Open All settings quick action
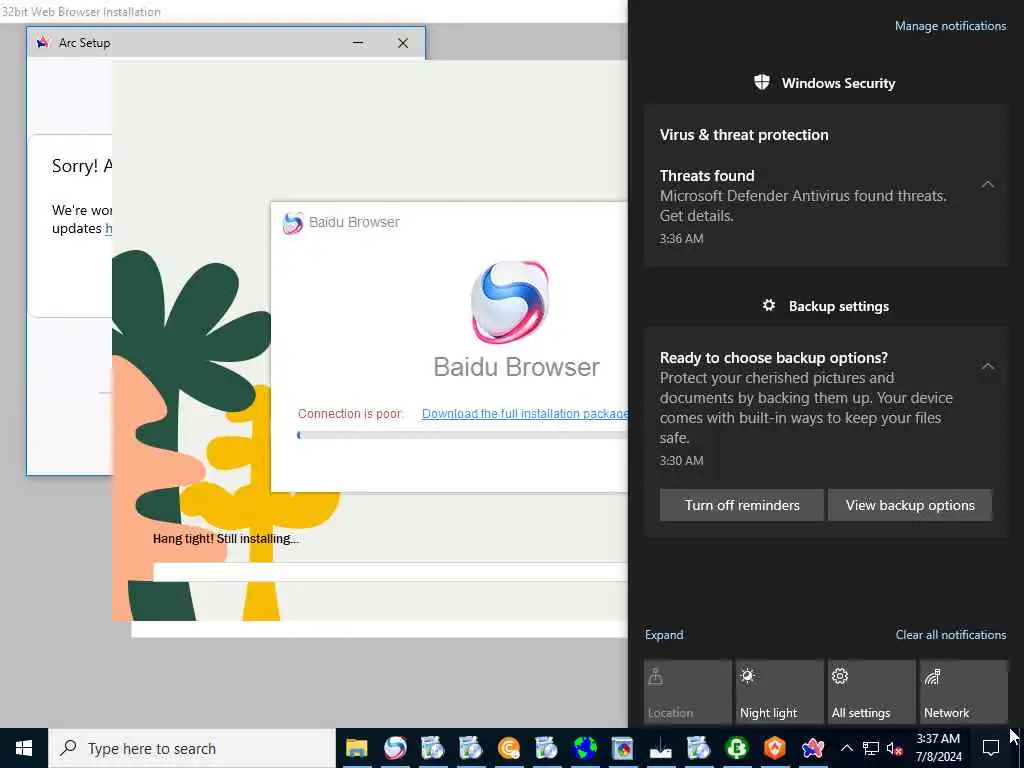 click(871, 691)
